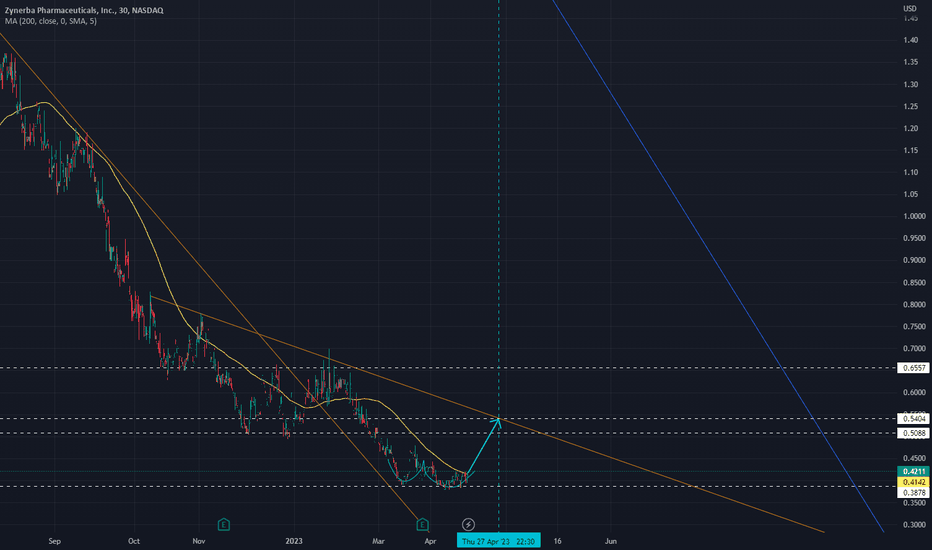This screenshot has height=550, width=932.
Task: Click the Mar label on the time axis
Action: coord(378,541)
